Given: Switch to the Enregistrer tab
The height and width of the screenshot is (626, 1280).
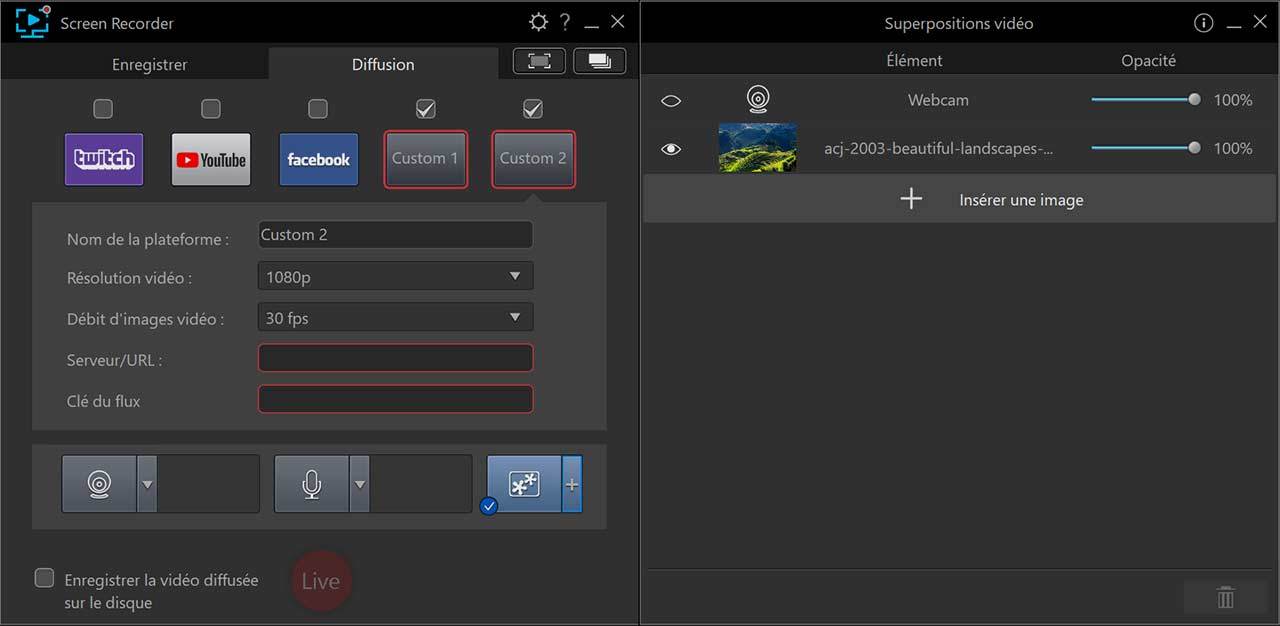Looking at the screenshot, I should tap(149, 64).
